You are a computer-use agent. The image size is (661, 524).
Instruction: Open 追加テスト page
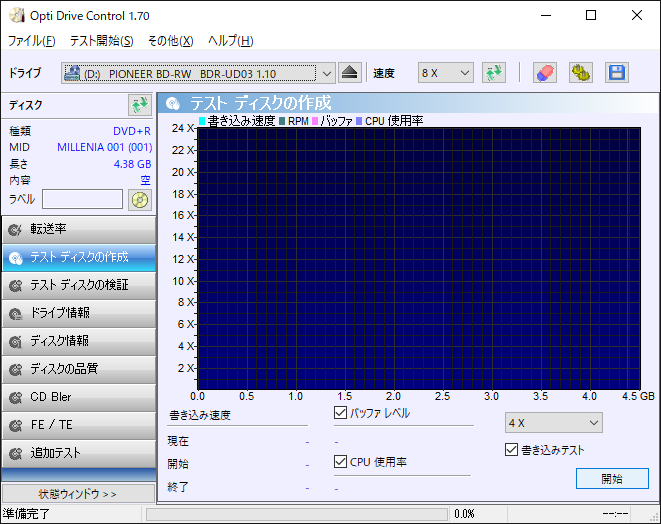pyautogui.click(x=79, y=453)
